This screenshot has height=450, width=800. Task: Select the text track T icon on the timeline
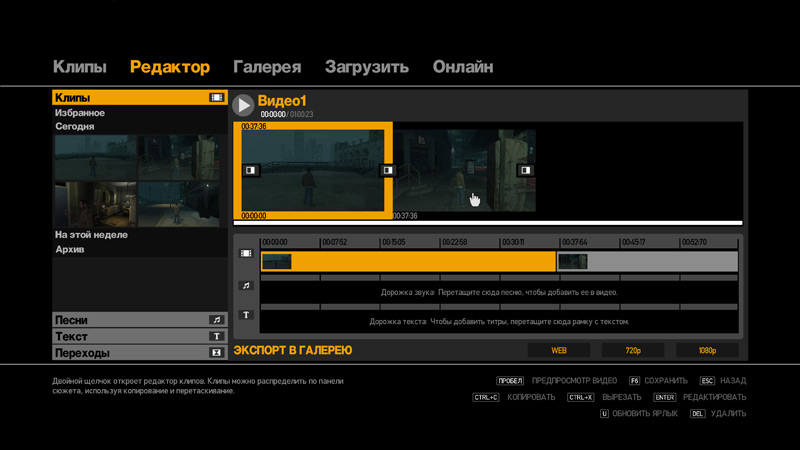246,315
